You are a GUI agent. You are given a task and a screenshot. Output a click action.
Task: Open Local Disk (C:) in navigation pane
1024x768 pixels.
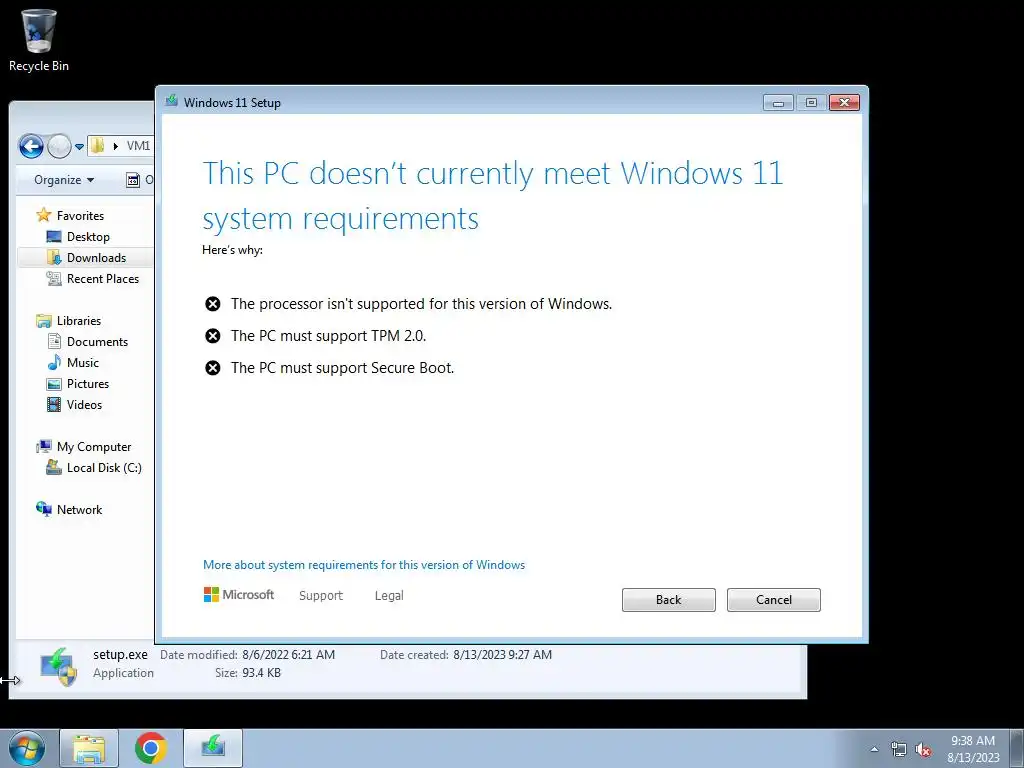point(104,468)
